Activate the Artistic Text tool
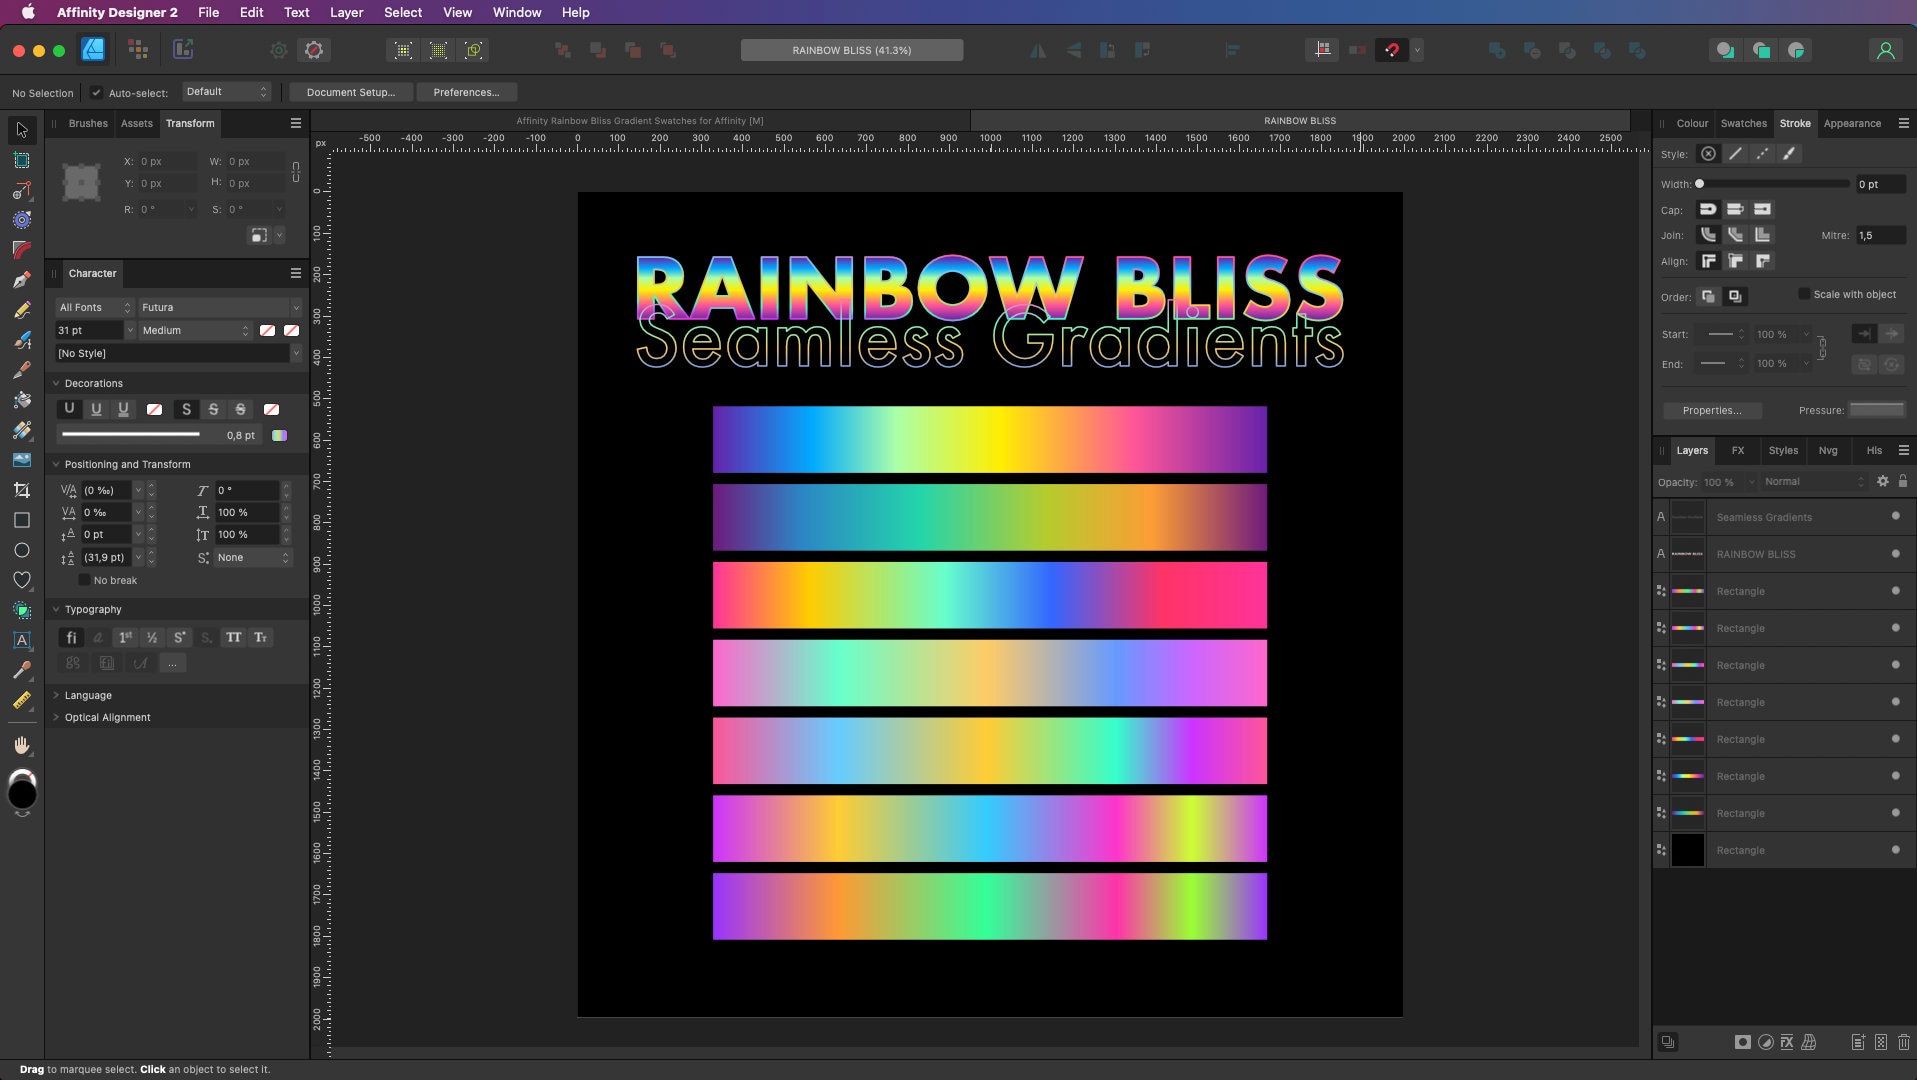Image resolution: width=1917 pixels, height=1080 pixels. click(x=22, y=641)
